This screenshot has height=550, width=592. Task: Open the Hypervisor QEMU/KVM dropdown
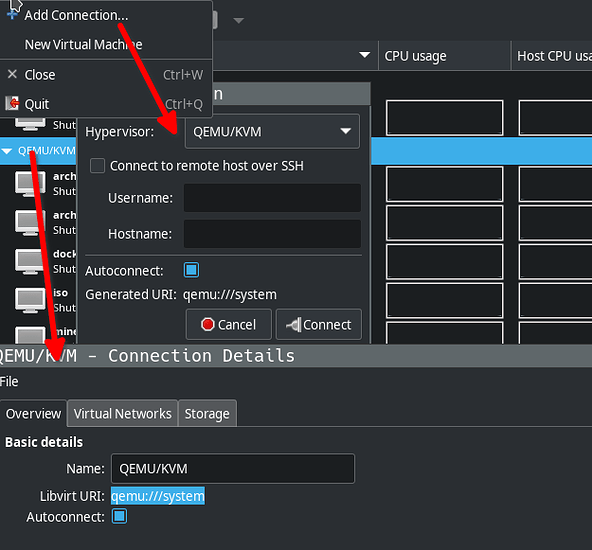pos(272,131)
